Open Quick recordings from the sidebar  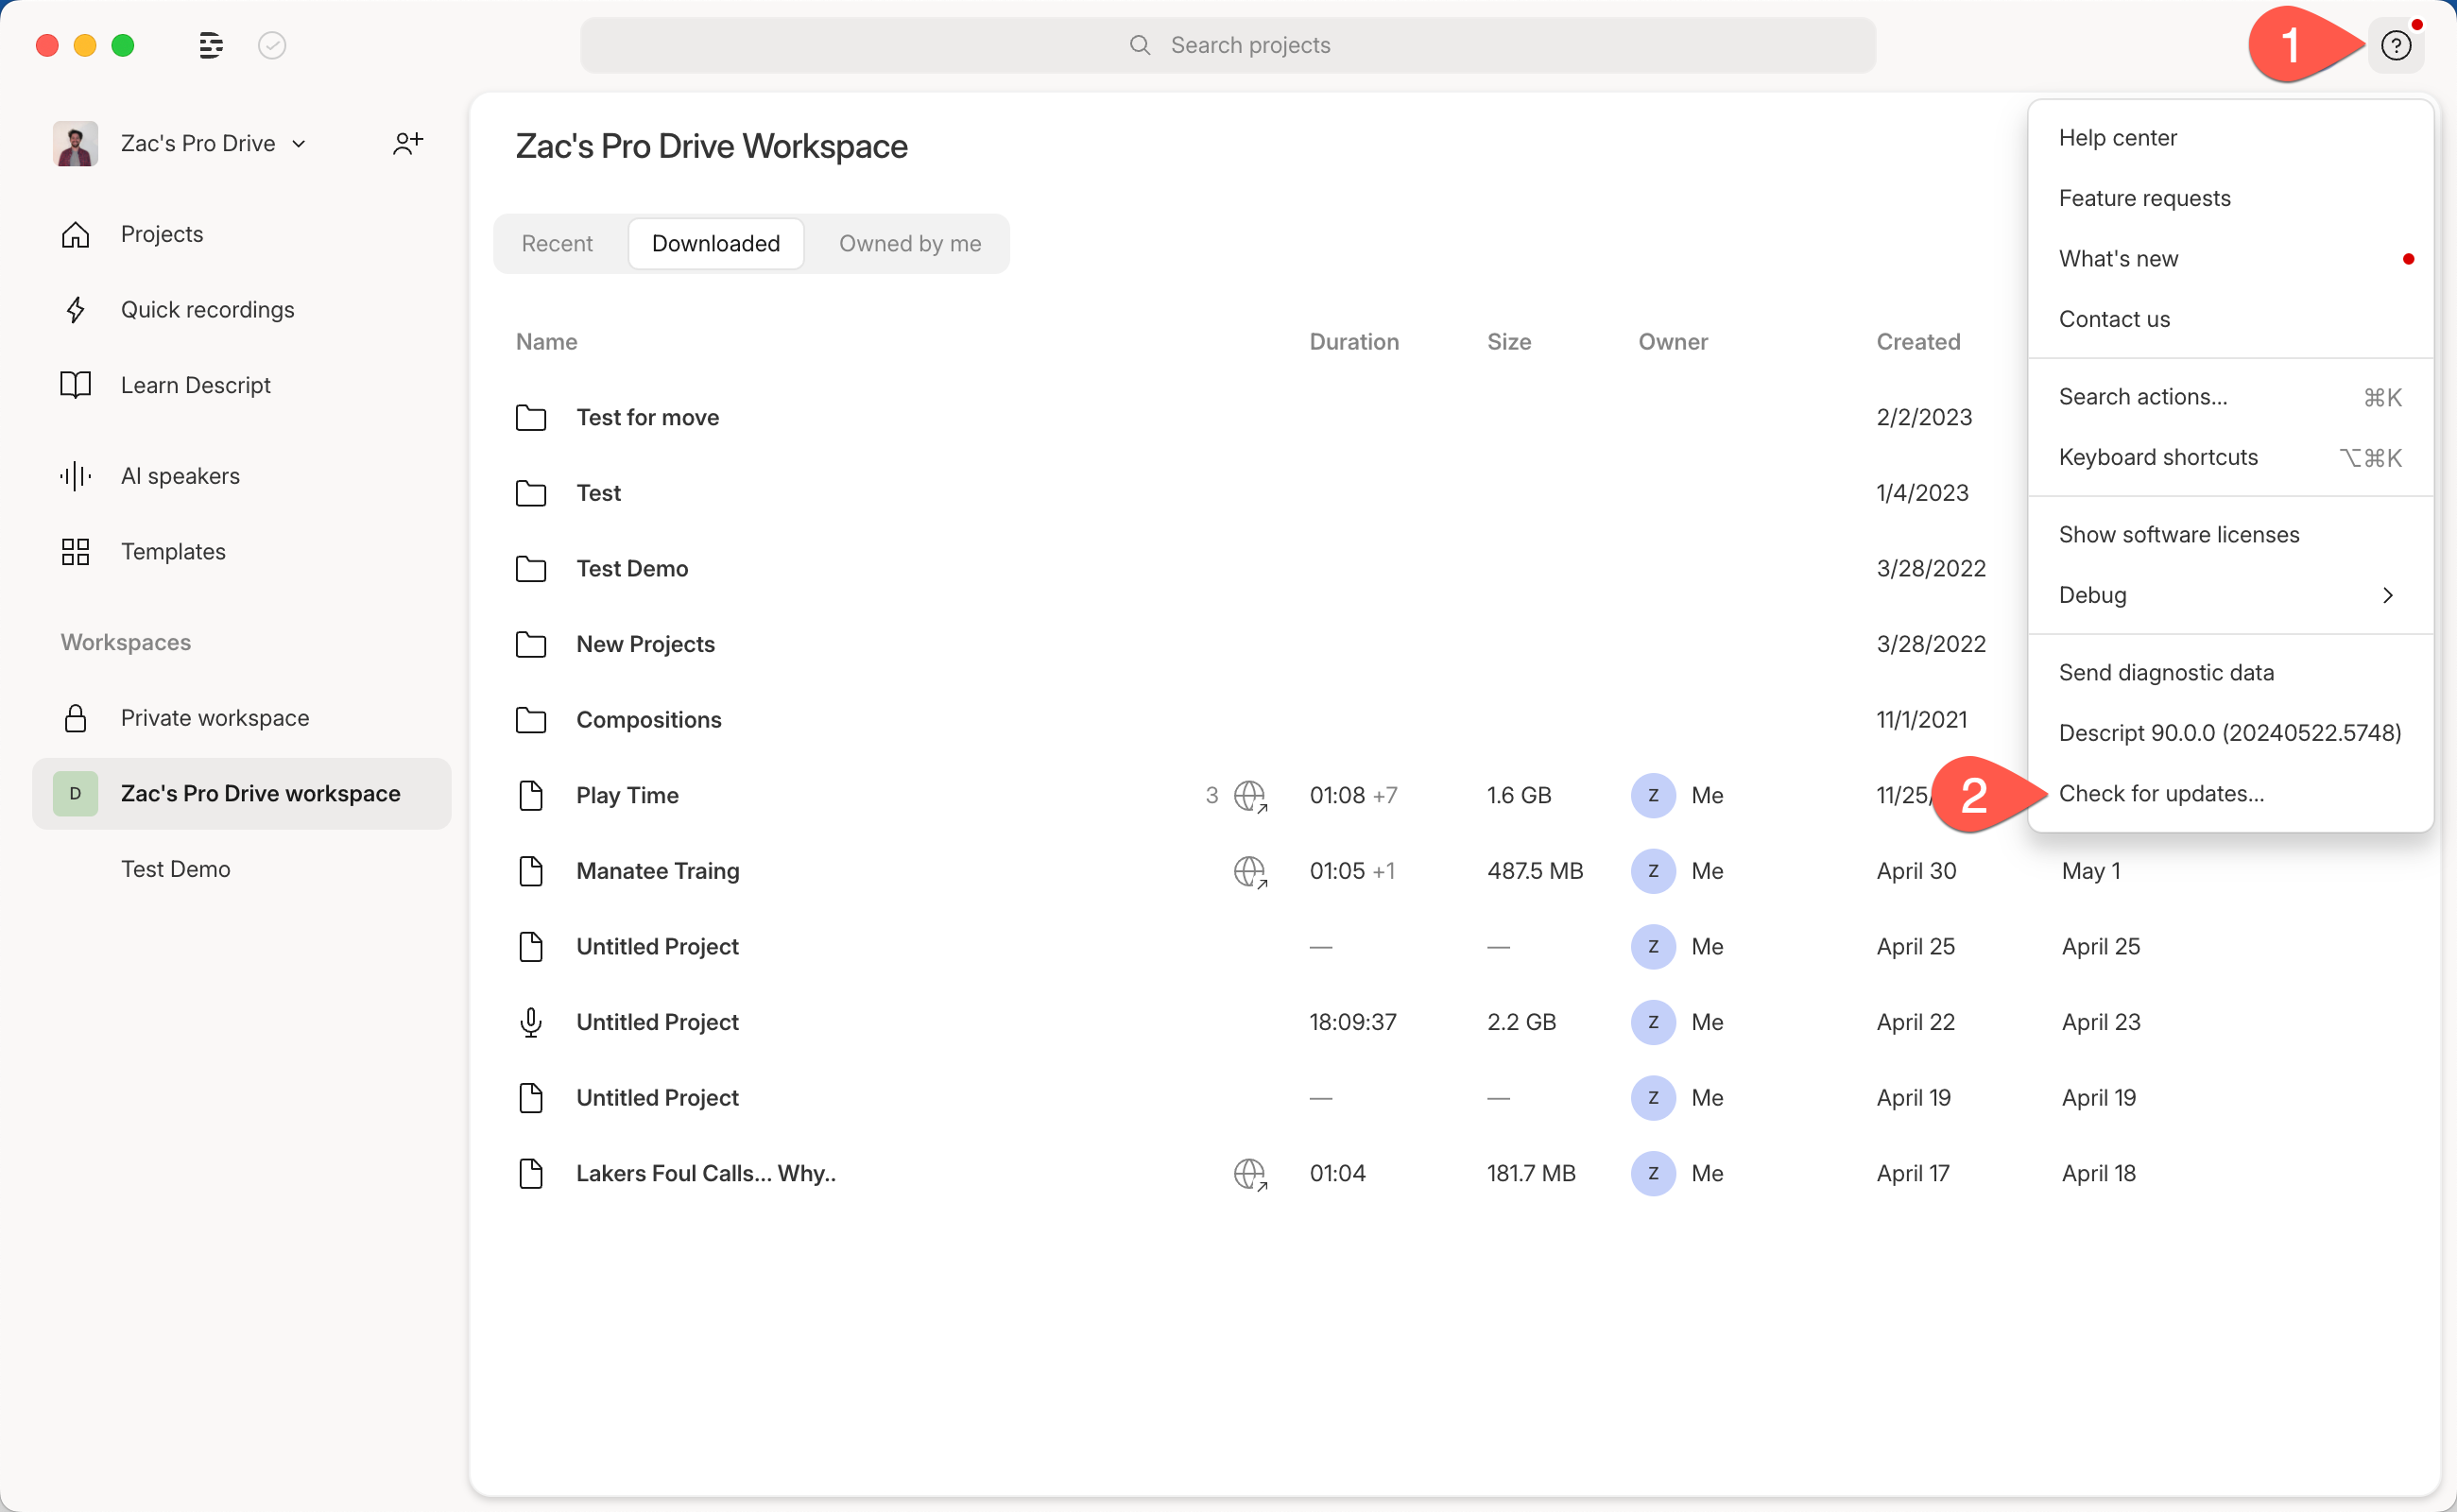(x=207, y=309)
